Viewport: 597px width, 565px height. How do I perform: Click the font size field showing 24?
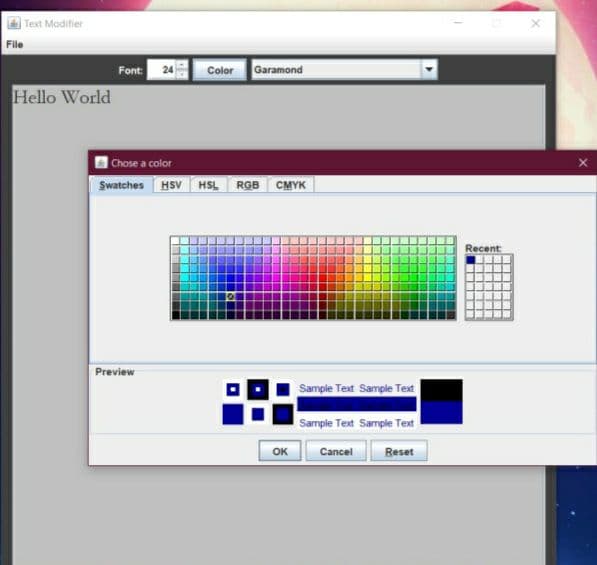coord(161,70)
